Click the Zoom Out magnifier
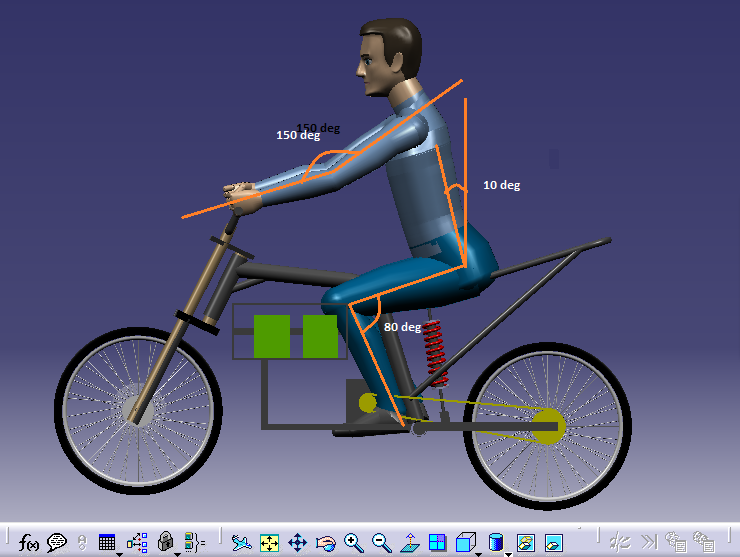 click(x=381, y=543)
